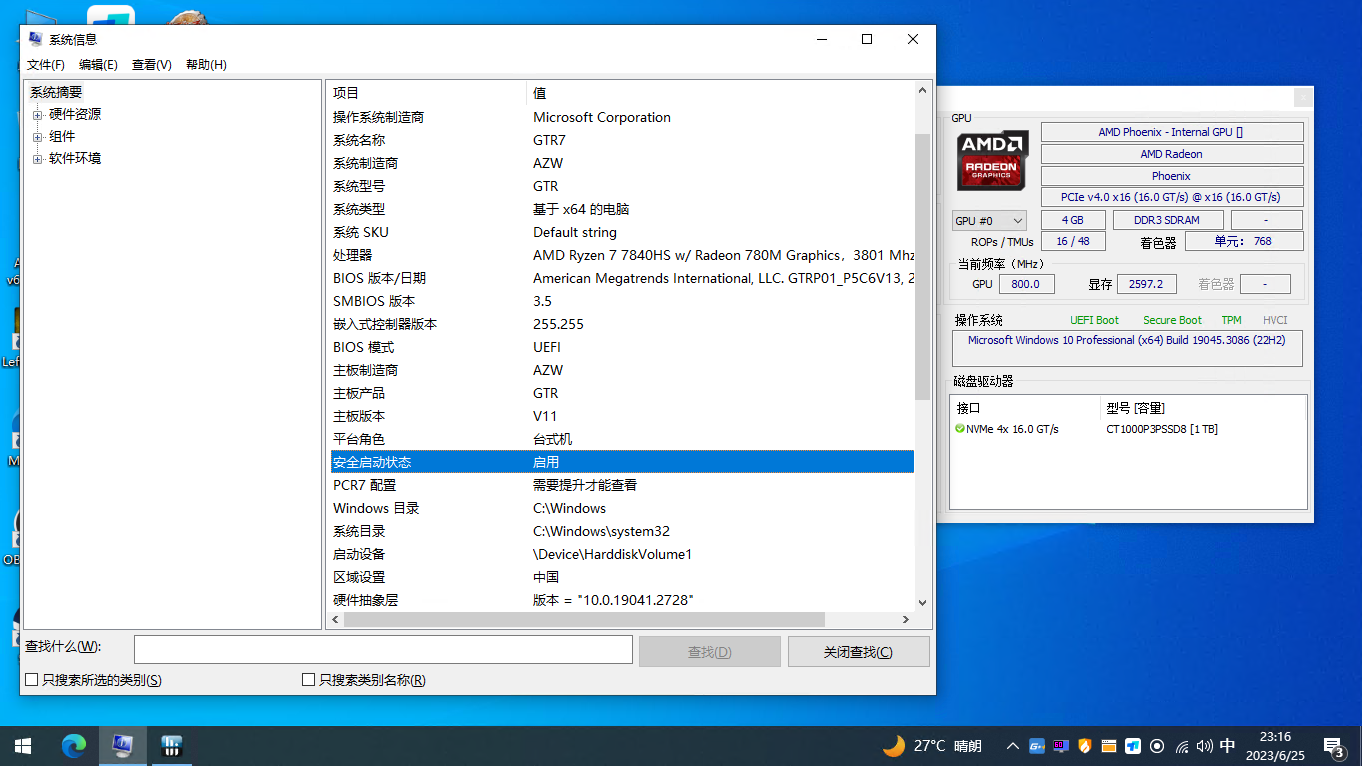Expand the 硬件资源 tree node

point(38,115)
